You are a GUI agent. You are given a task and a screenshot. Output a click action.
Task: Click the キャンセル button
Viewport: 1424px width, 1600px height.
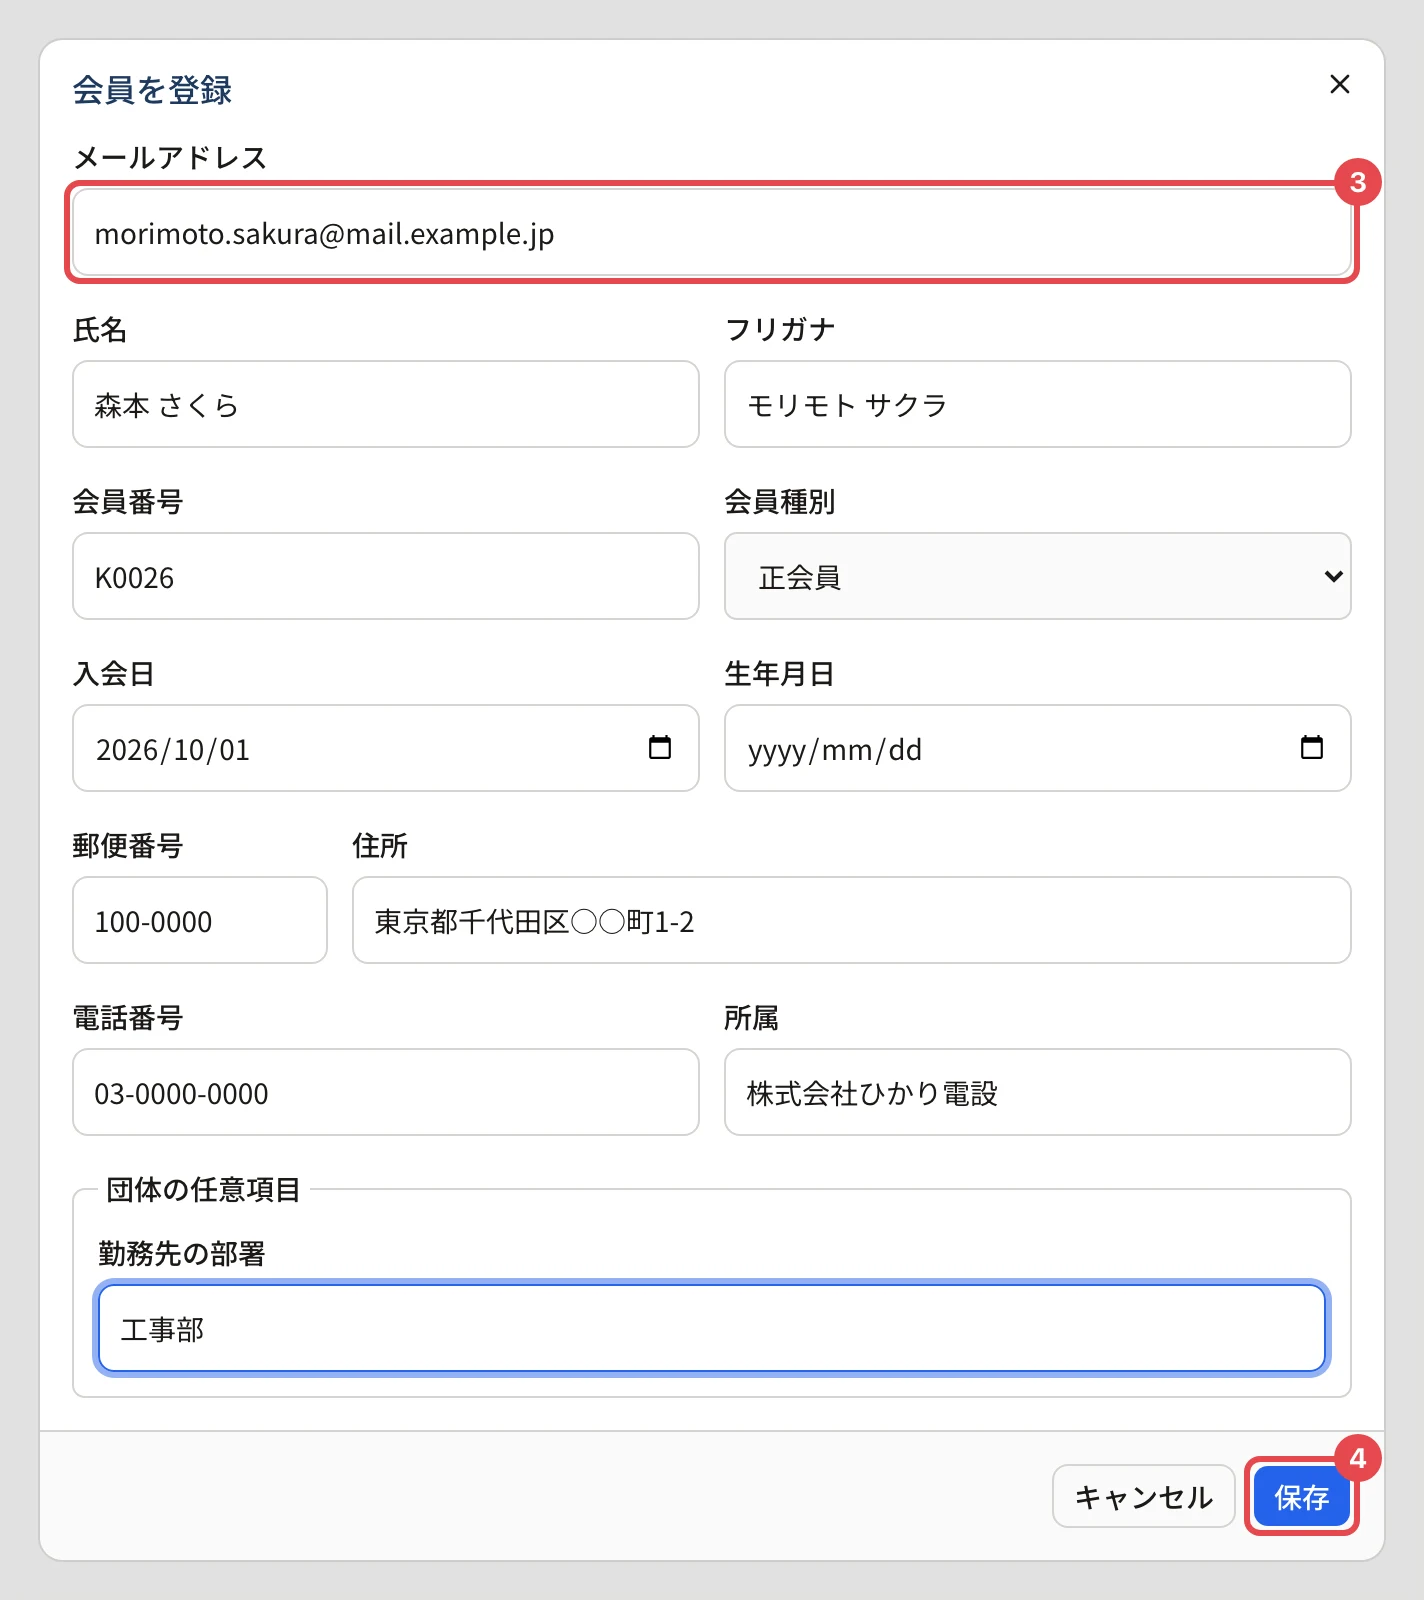[1144, 1497]
